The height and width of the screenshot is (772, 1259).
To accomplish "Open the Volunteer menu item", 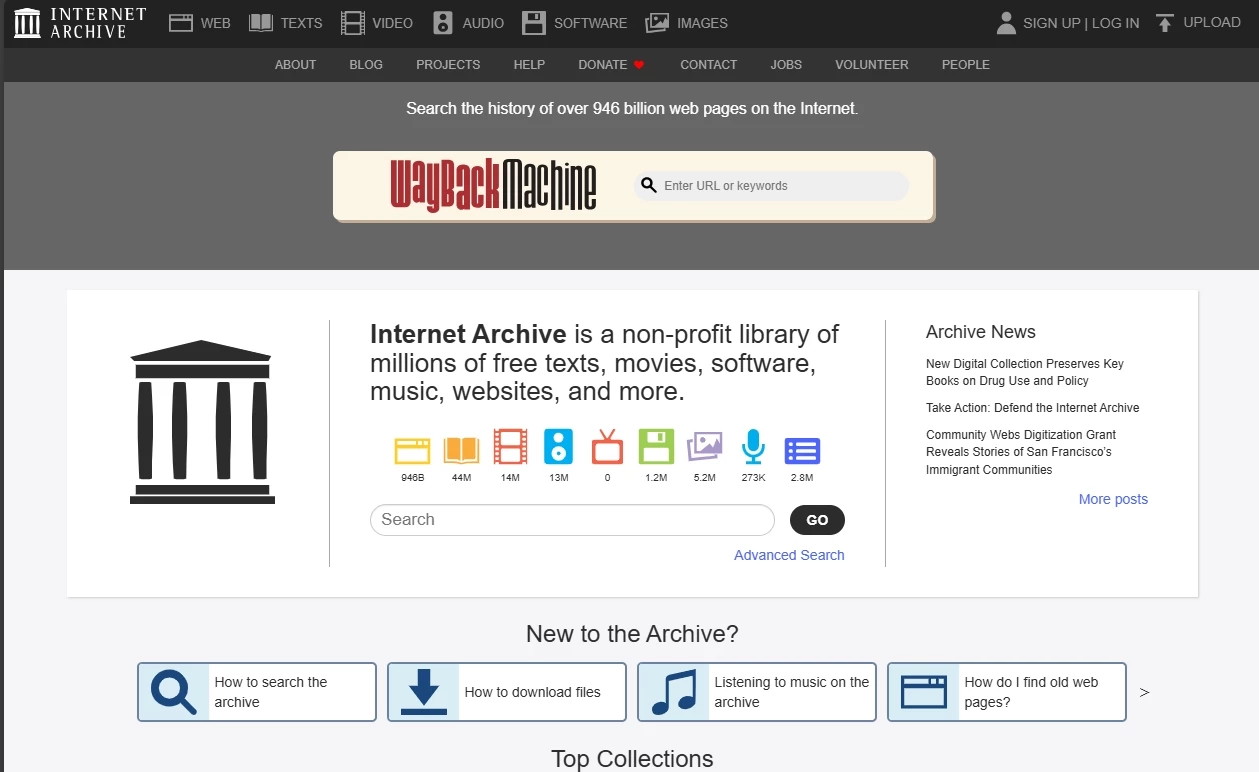I will 872,64.
